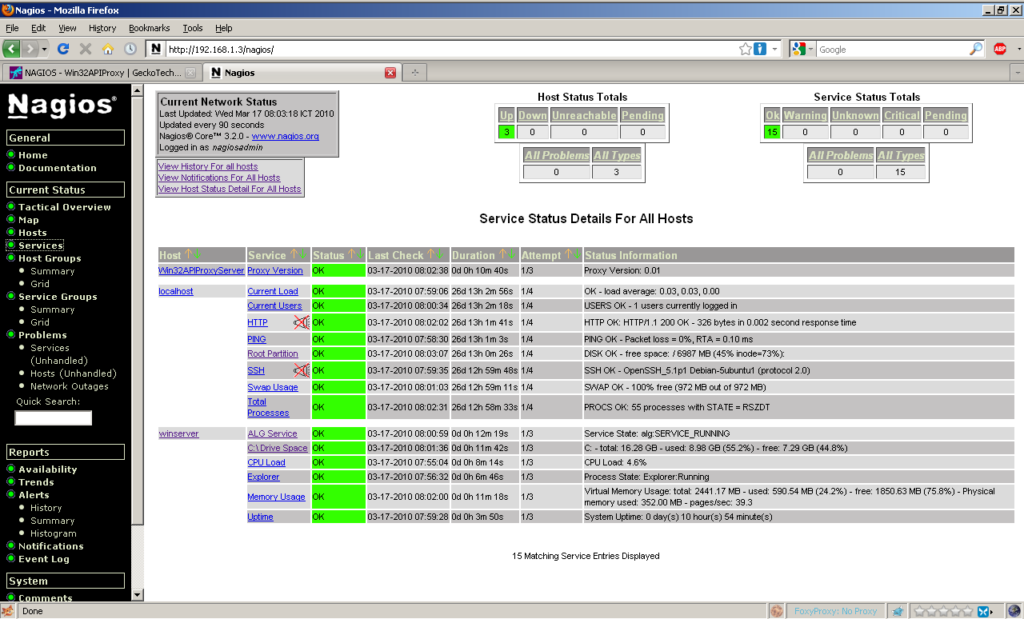Viewport: 1024px width, 619px height.
Task: Open address bar URL history dropdown
Action: tap(775, 50)
